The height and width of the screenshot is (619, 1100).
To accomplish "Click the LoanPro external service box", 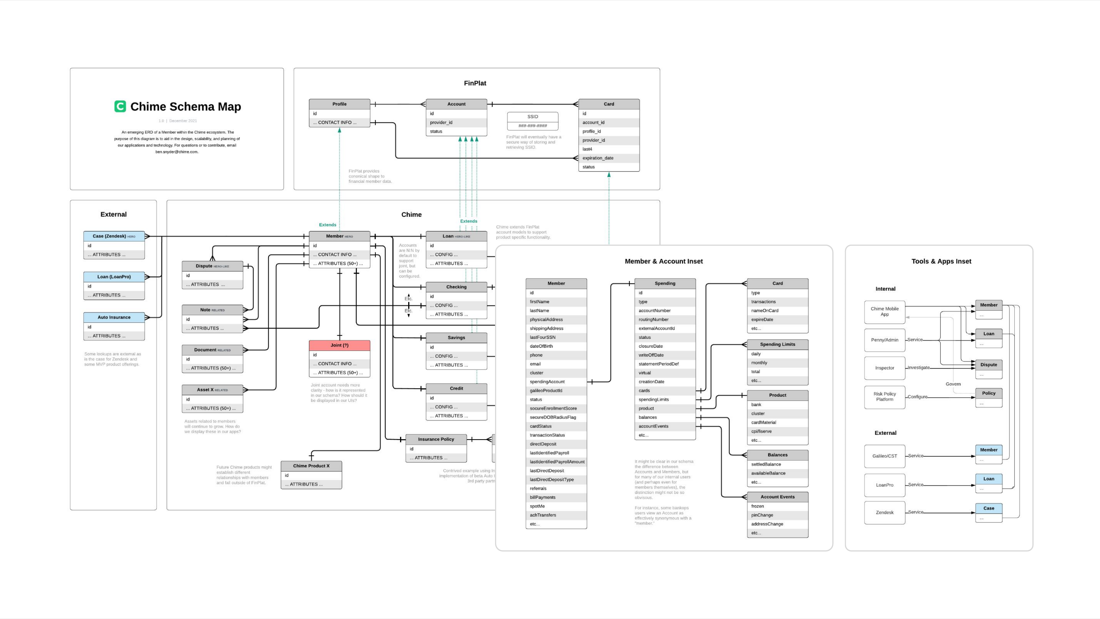I will coord(884,485).
